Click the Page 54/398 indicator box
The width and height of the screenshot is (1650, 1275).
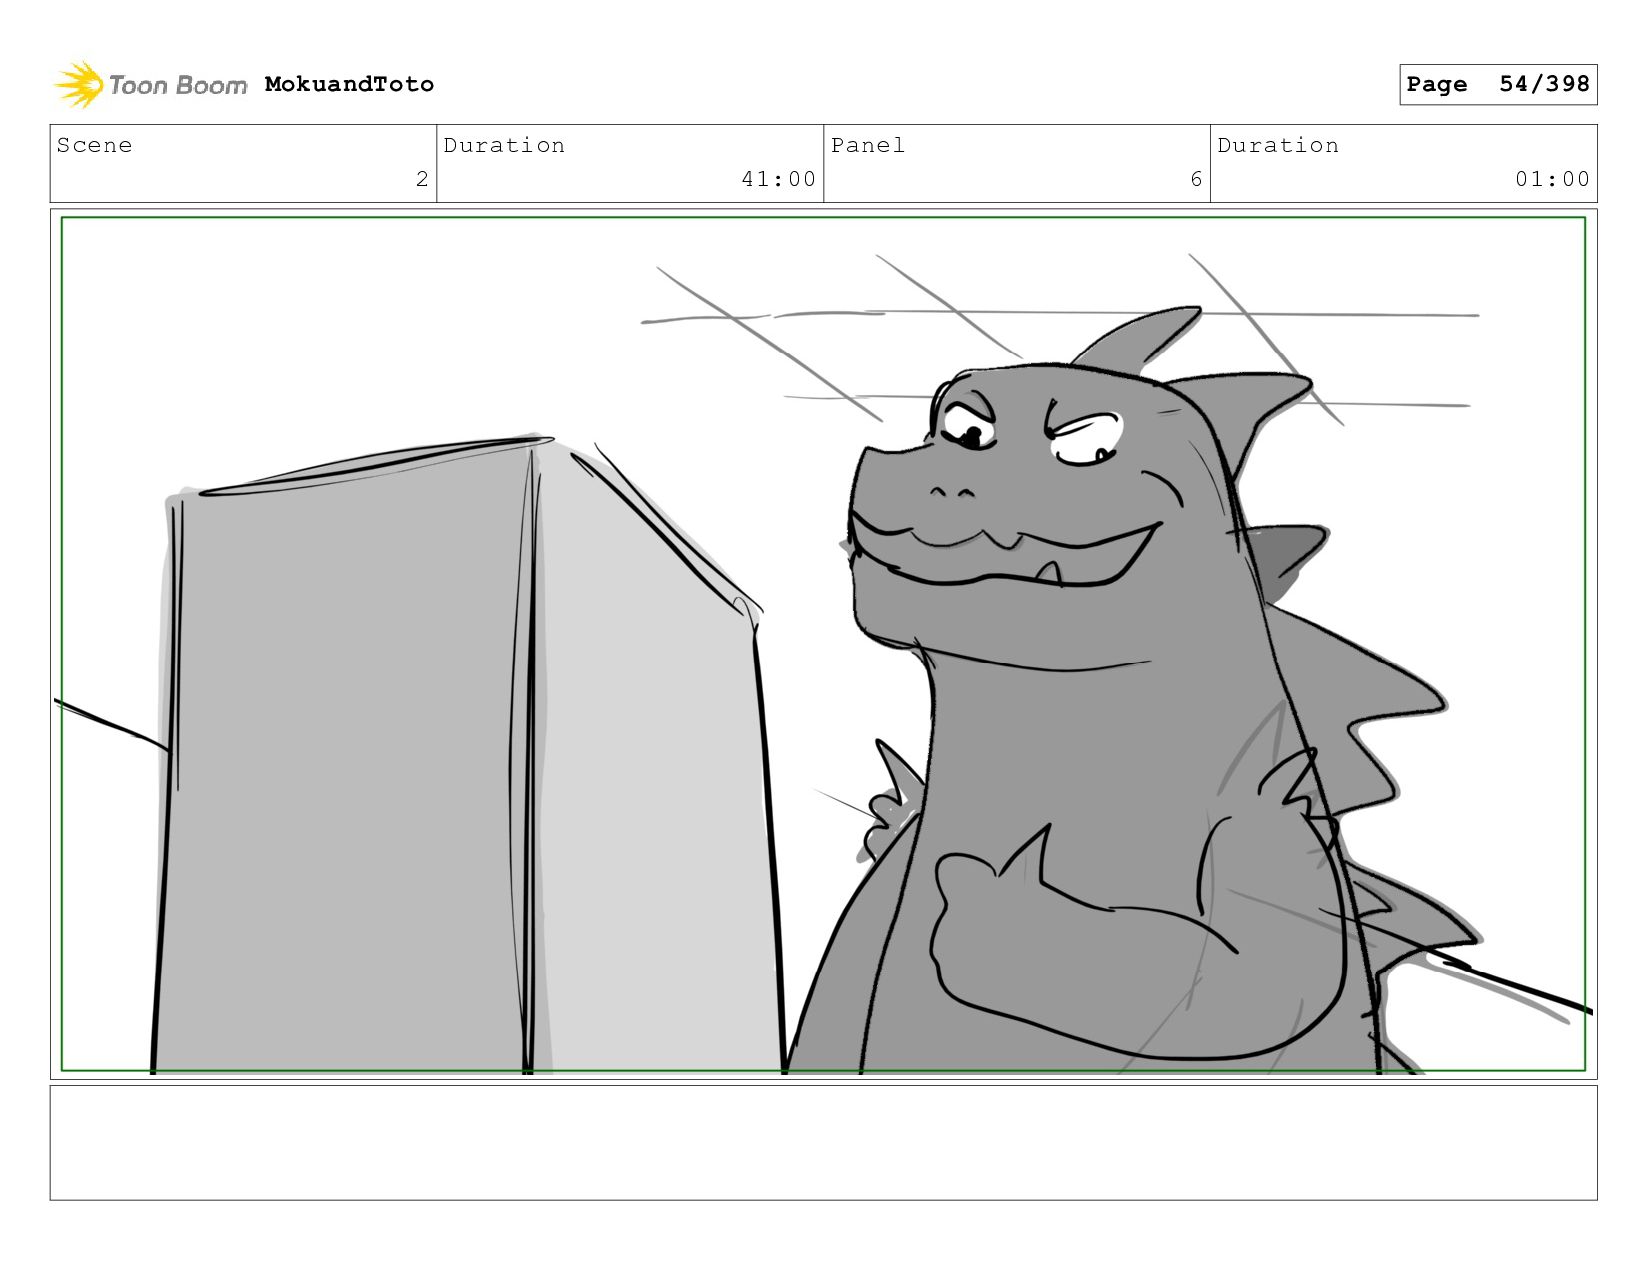(1498, 84)
